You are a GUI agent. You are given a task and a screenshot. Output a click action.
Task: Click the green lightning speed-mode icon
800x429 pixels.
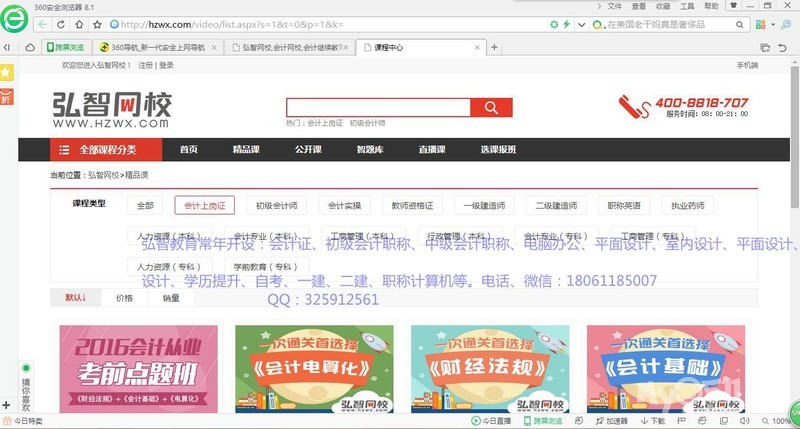click(x=566, y=24)
